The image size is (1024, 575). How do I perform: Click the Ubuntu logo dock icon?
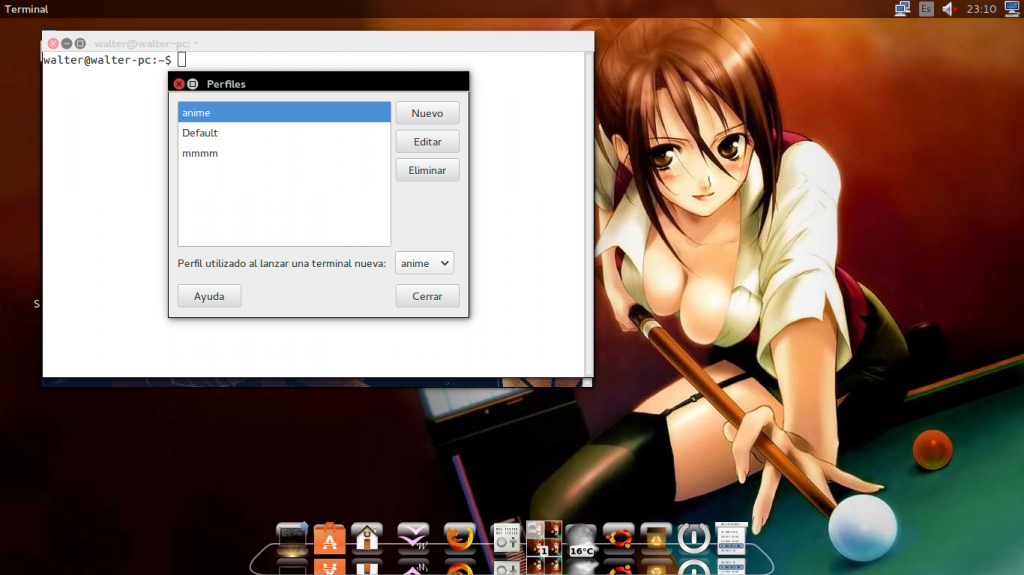click(x=618, y=538)
